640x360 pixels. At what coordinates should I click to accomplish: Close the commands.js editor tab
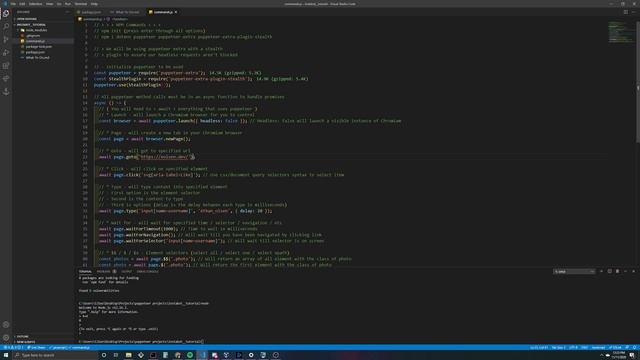[176, 12]
